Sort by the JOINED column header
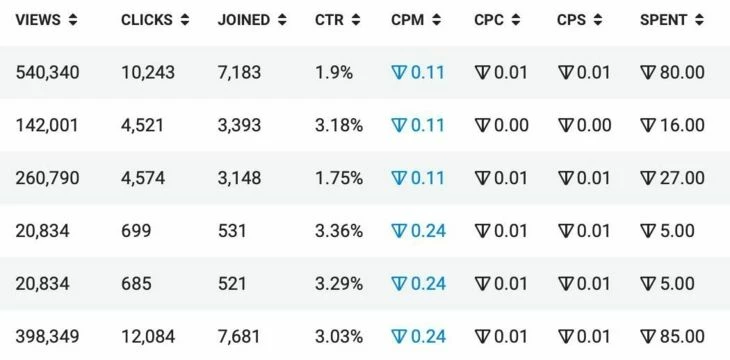The image size is (730, 360). (x=252, y=20)
